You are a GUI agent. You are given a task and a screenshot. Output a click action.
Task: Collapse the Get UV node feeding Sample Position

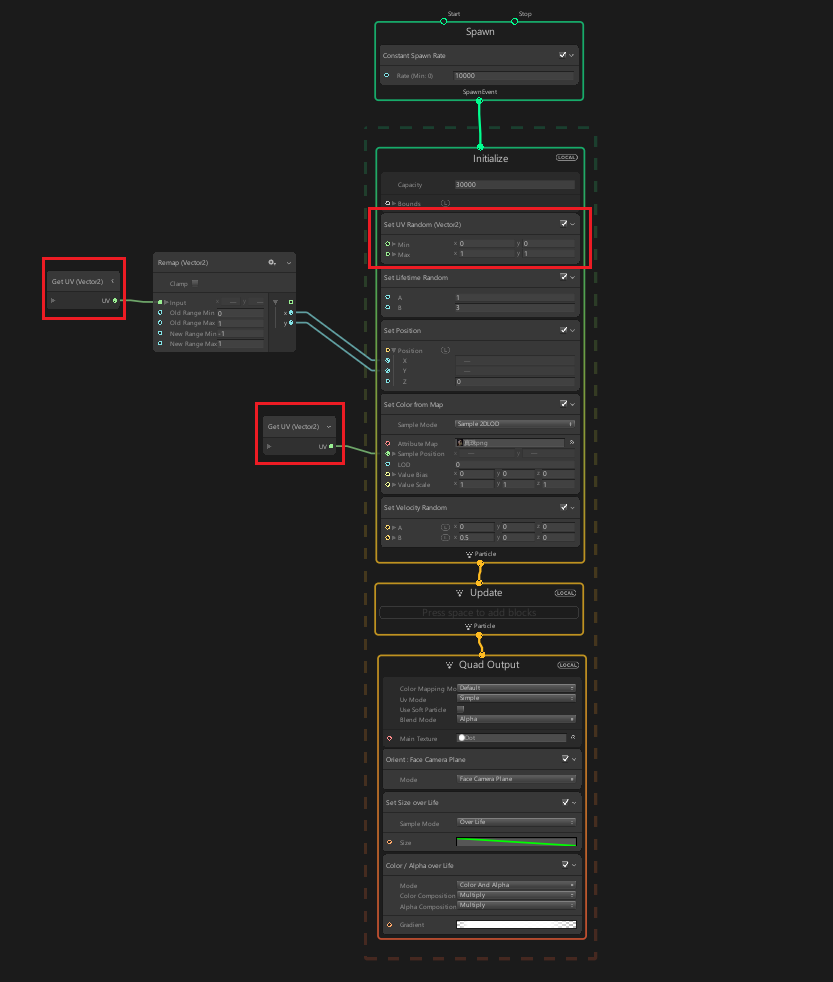point(329,426)
